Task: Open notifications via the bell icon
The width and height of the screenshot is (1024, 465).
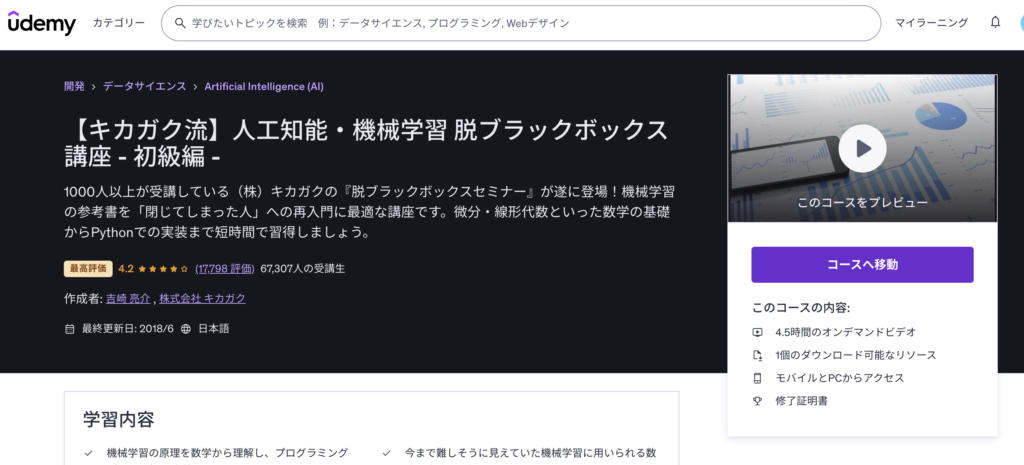Action: click(x=994, y=22)
